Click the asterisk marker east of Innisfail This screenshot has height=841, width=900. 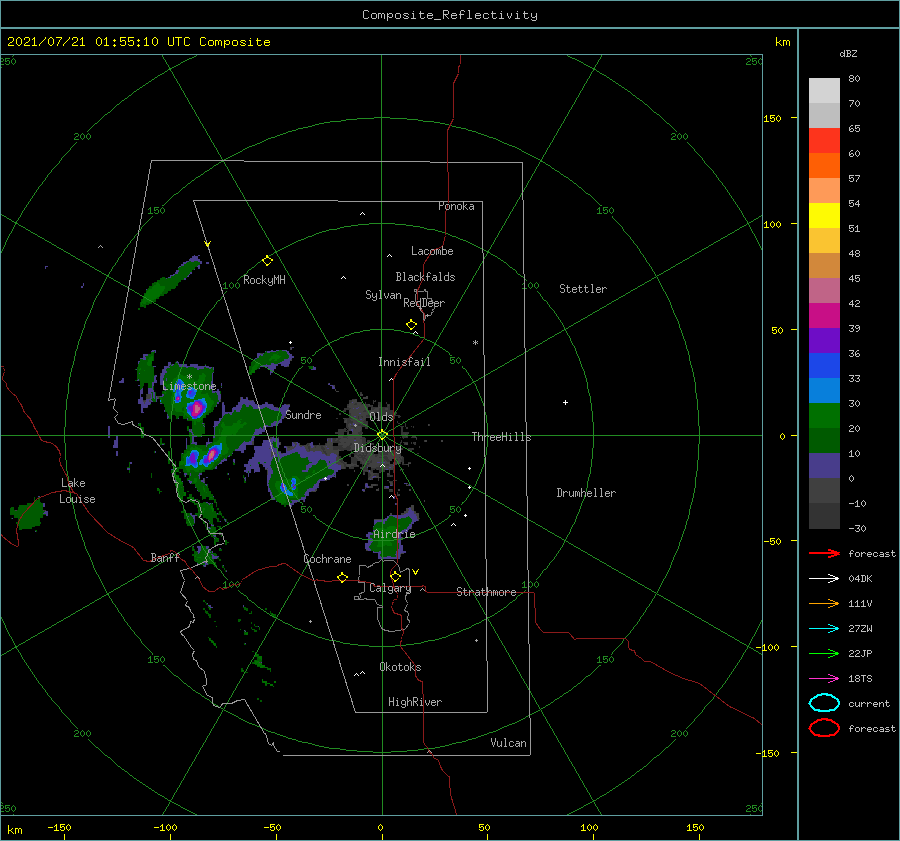click(x=475, y=343)
